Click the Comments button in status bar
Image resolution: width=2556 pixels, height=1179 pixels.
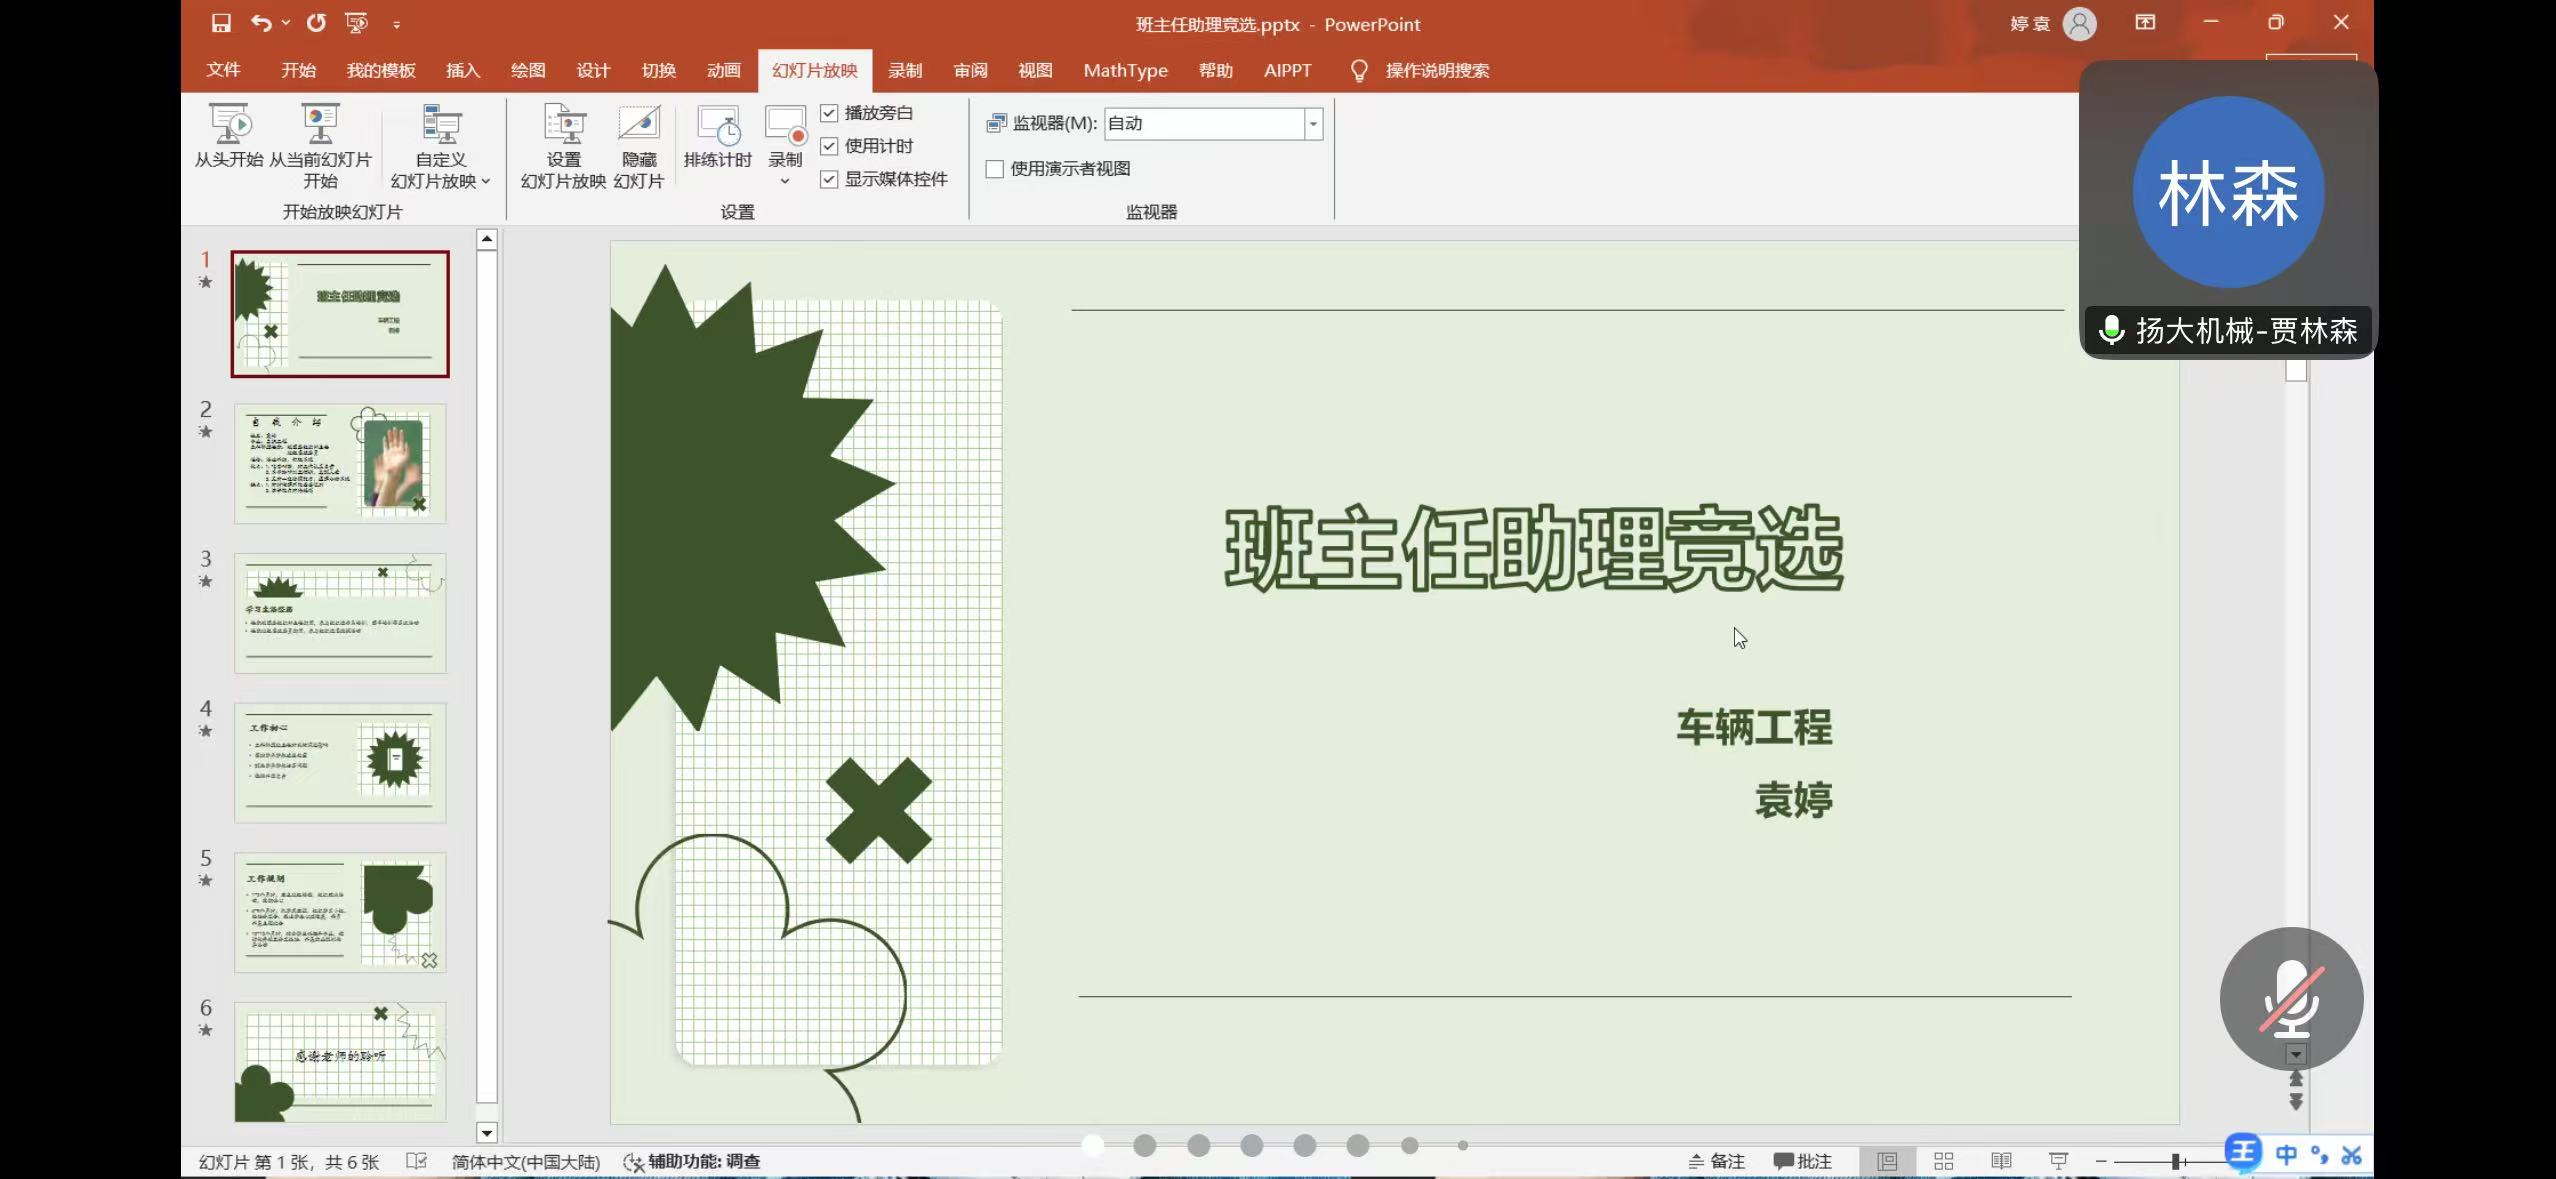(x=1803, y=1161)
